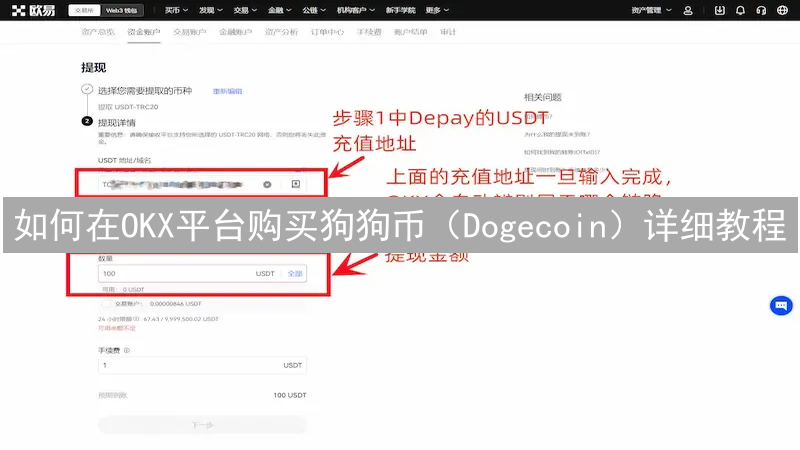Open the 订单中心 tab
Viewport: 800px width, 450px height.
tap(327, 32)
